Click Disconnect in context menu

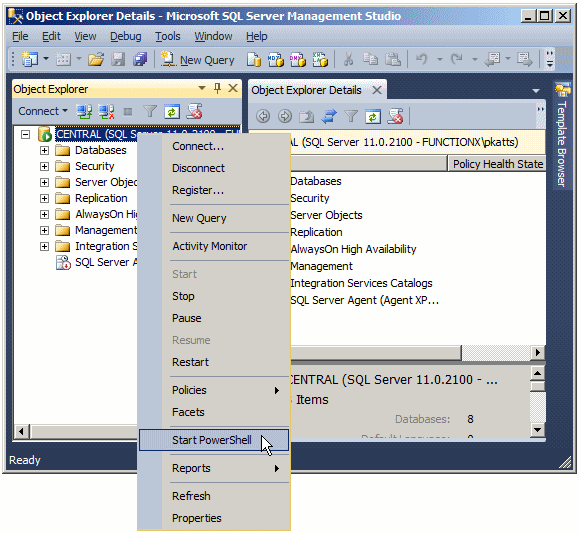point(214,168)
